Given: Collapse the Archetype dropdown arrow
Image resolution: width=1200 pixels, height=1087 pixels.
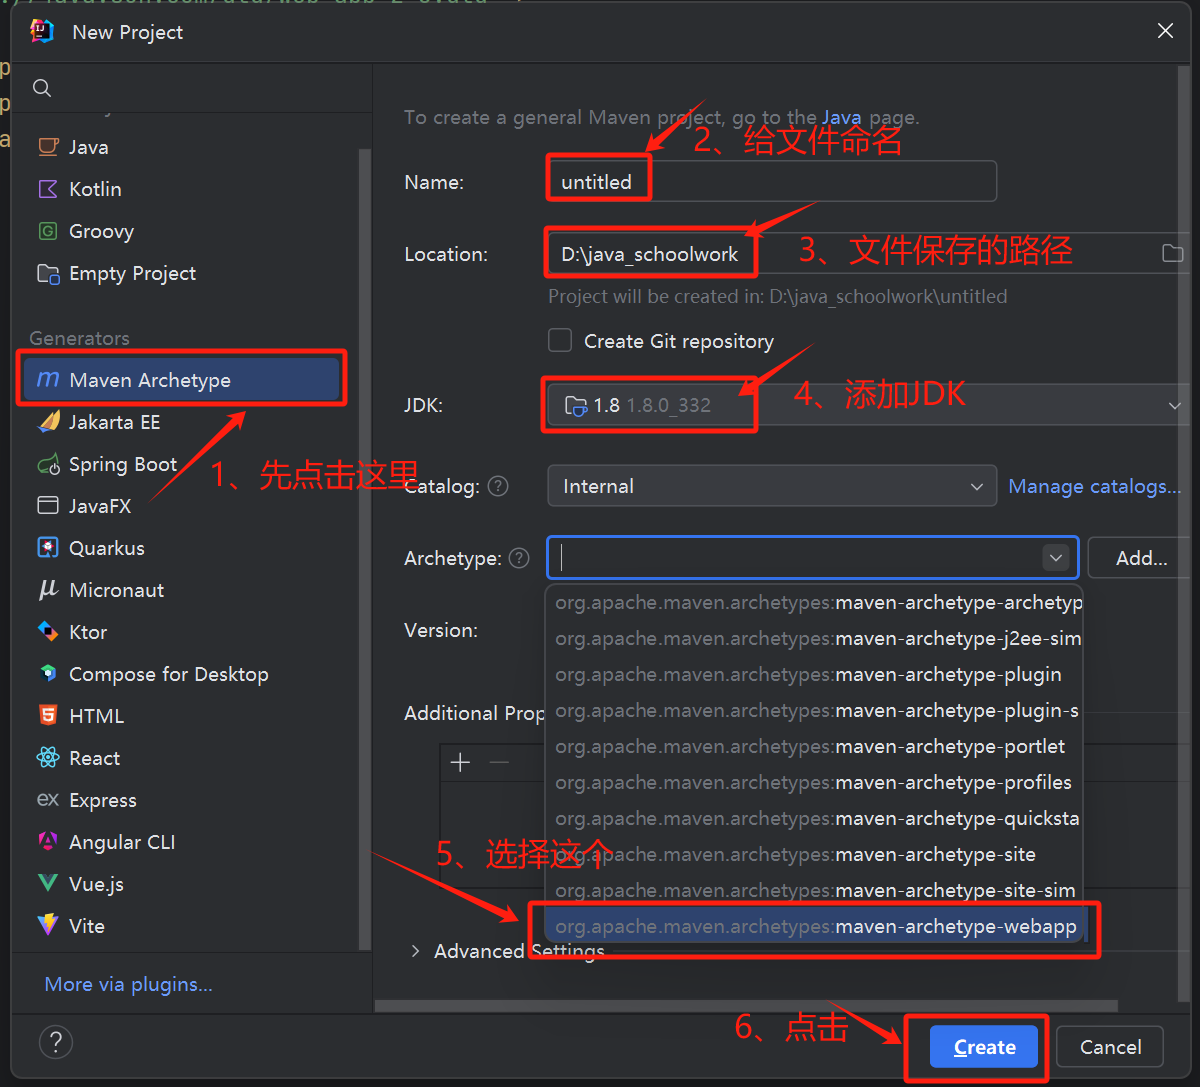Looking at the screenshot, I should click(x=1056, y=558).
